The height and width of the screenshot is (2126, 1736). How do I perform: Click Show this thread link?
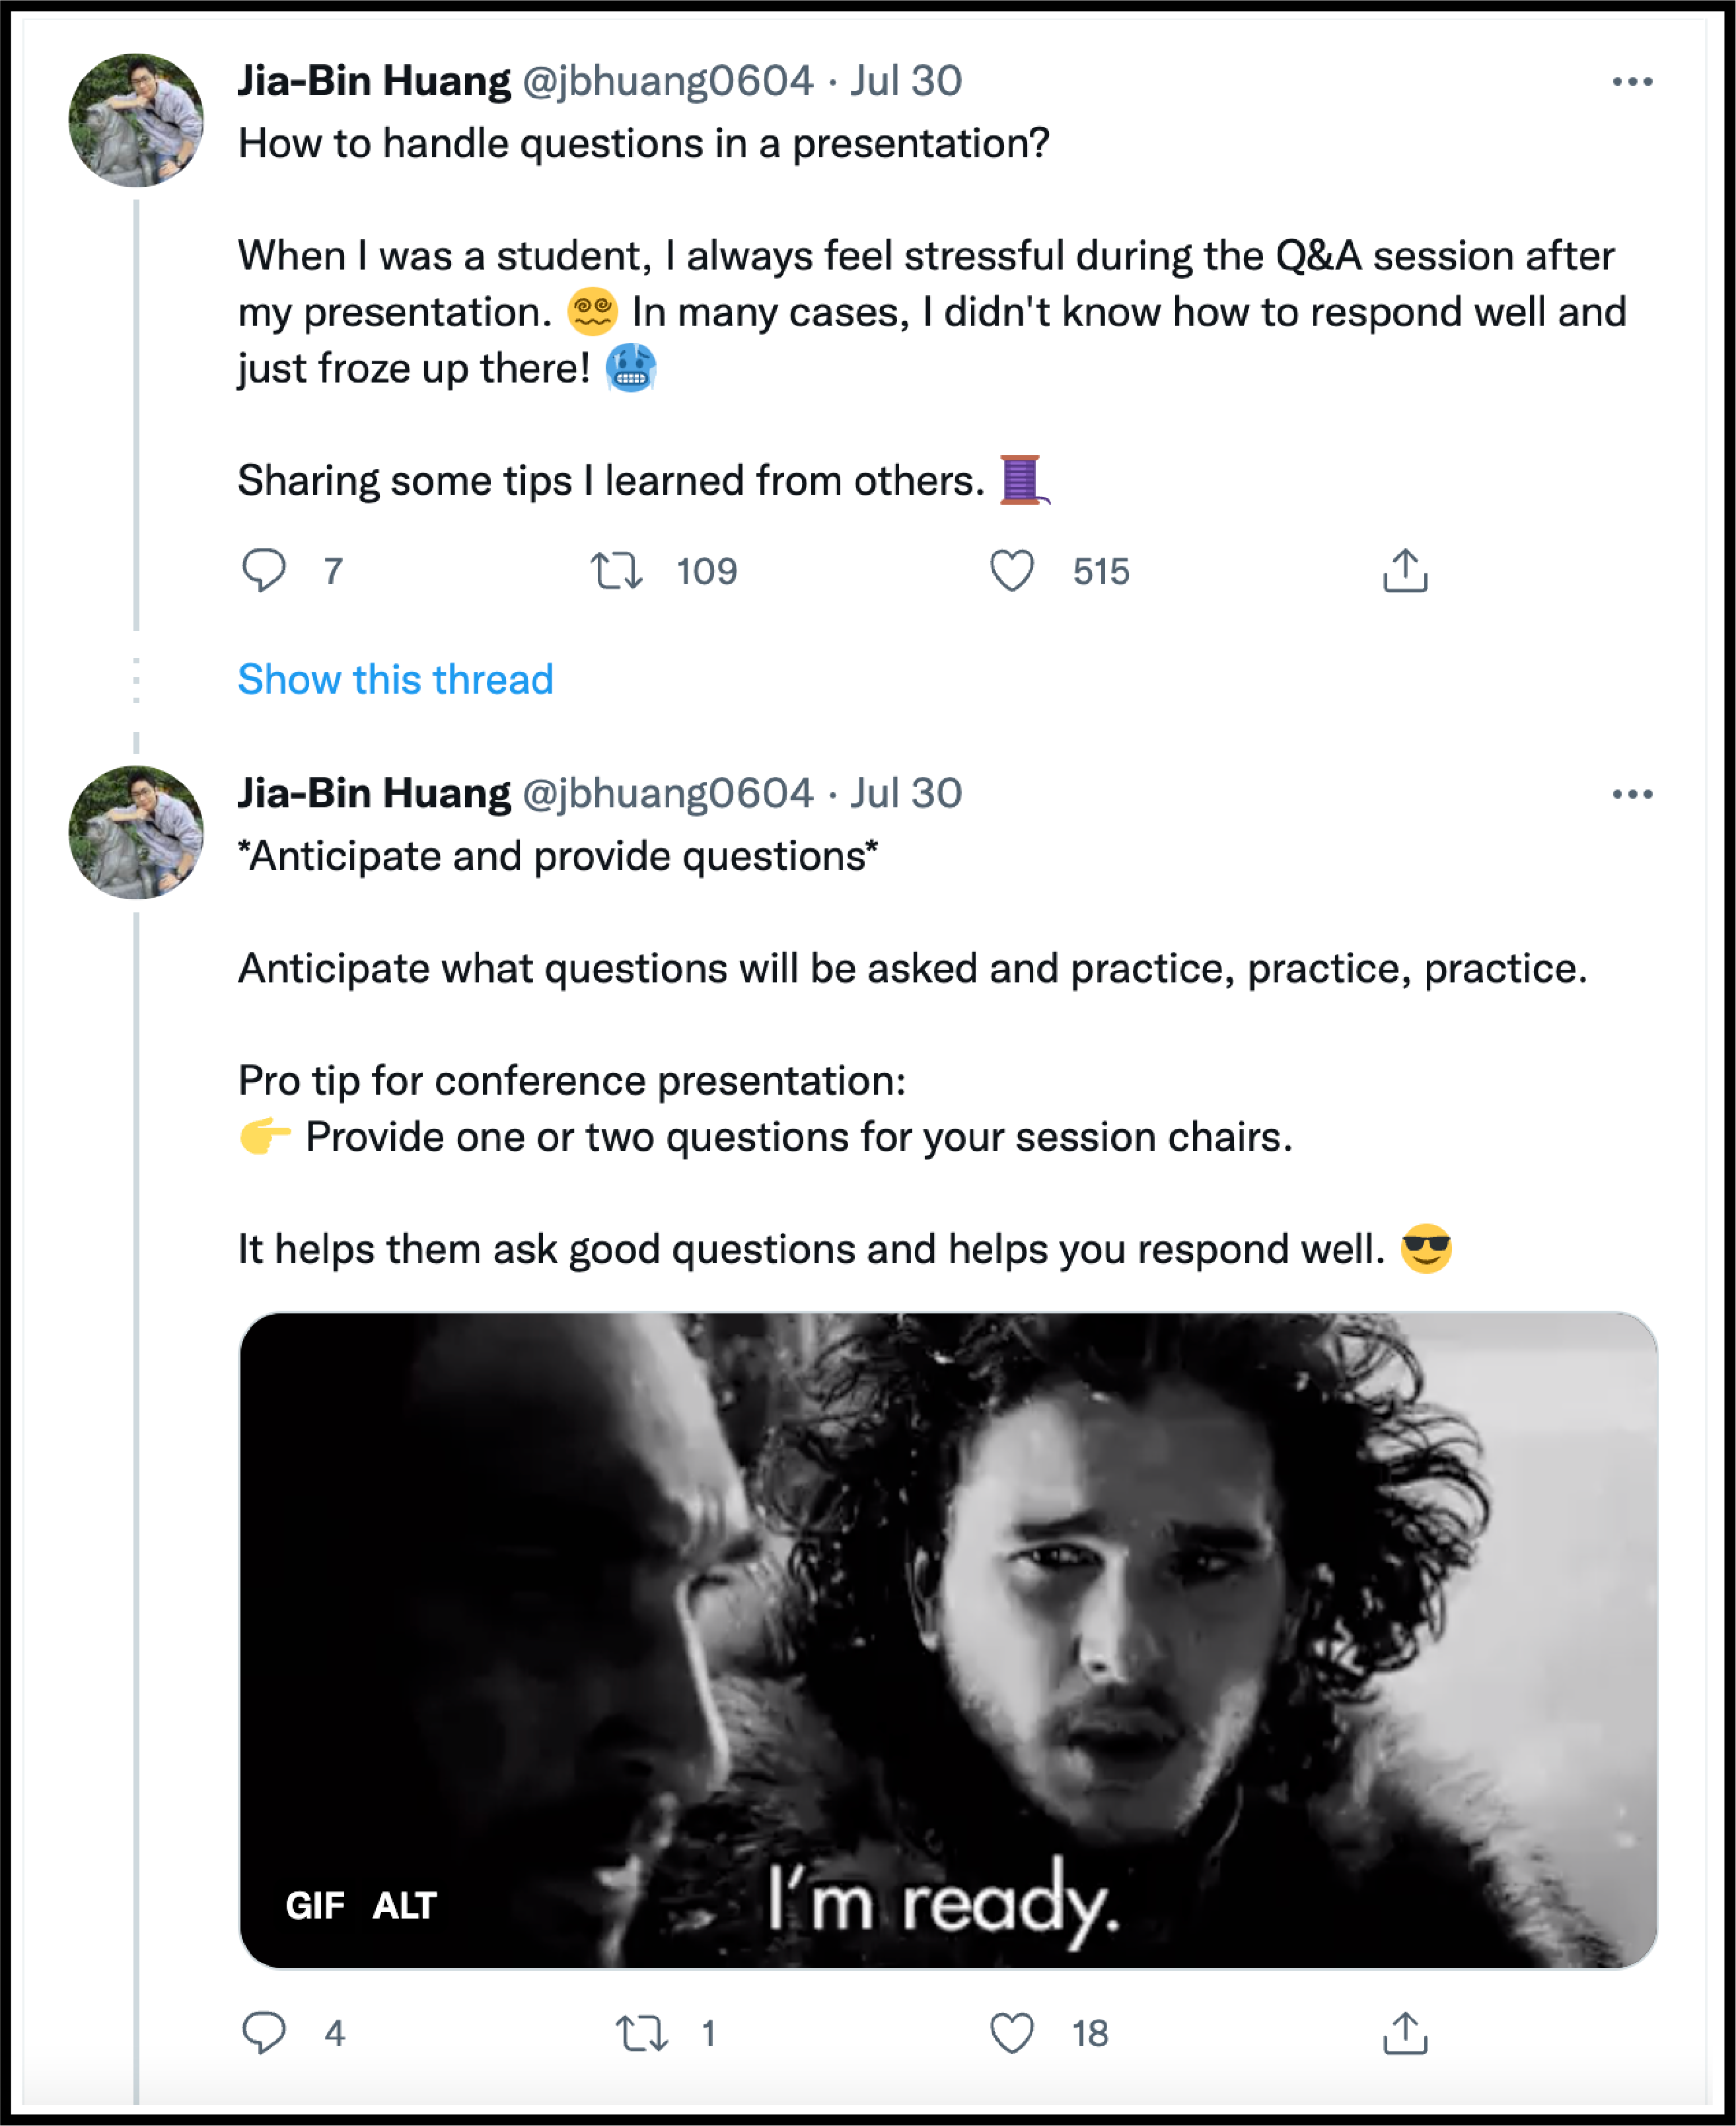395,680
